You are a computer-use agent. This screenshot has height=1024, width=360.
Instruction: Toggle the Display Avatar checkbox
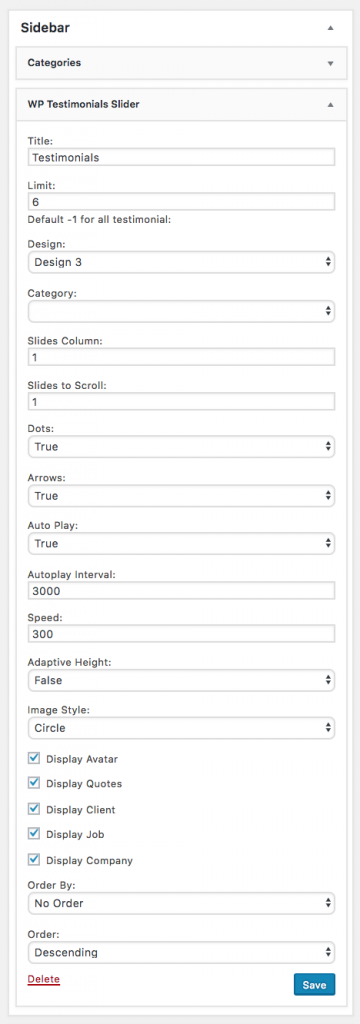(33, 758)
